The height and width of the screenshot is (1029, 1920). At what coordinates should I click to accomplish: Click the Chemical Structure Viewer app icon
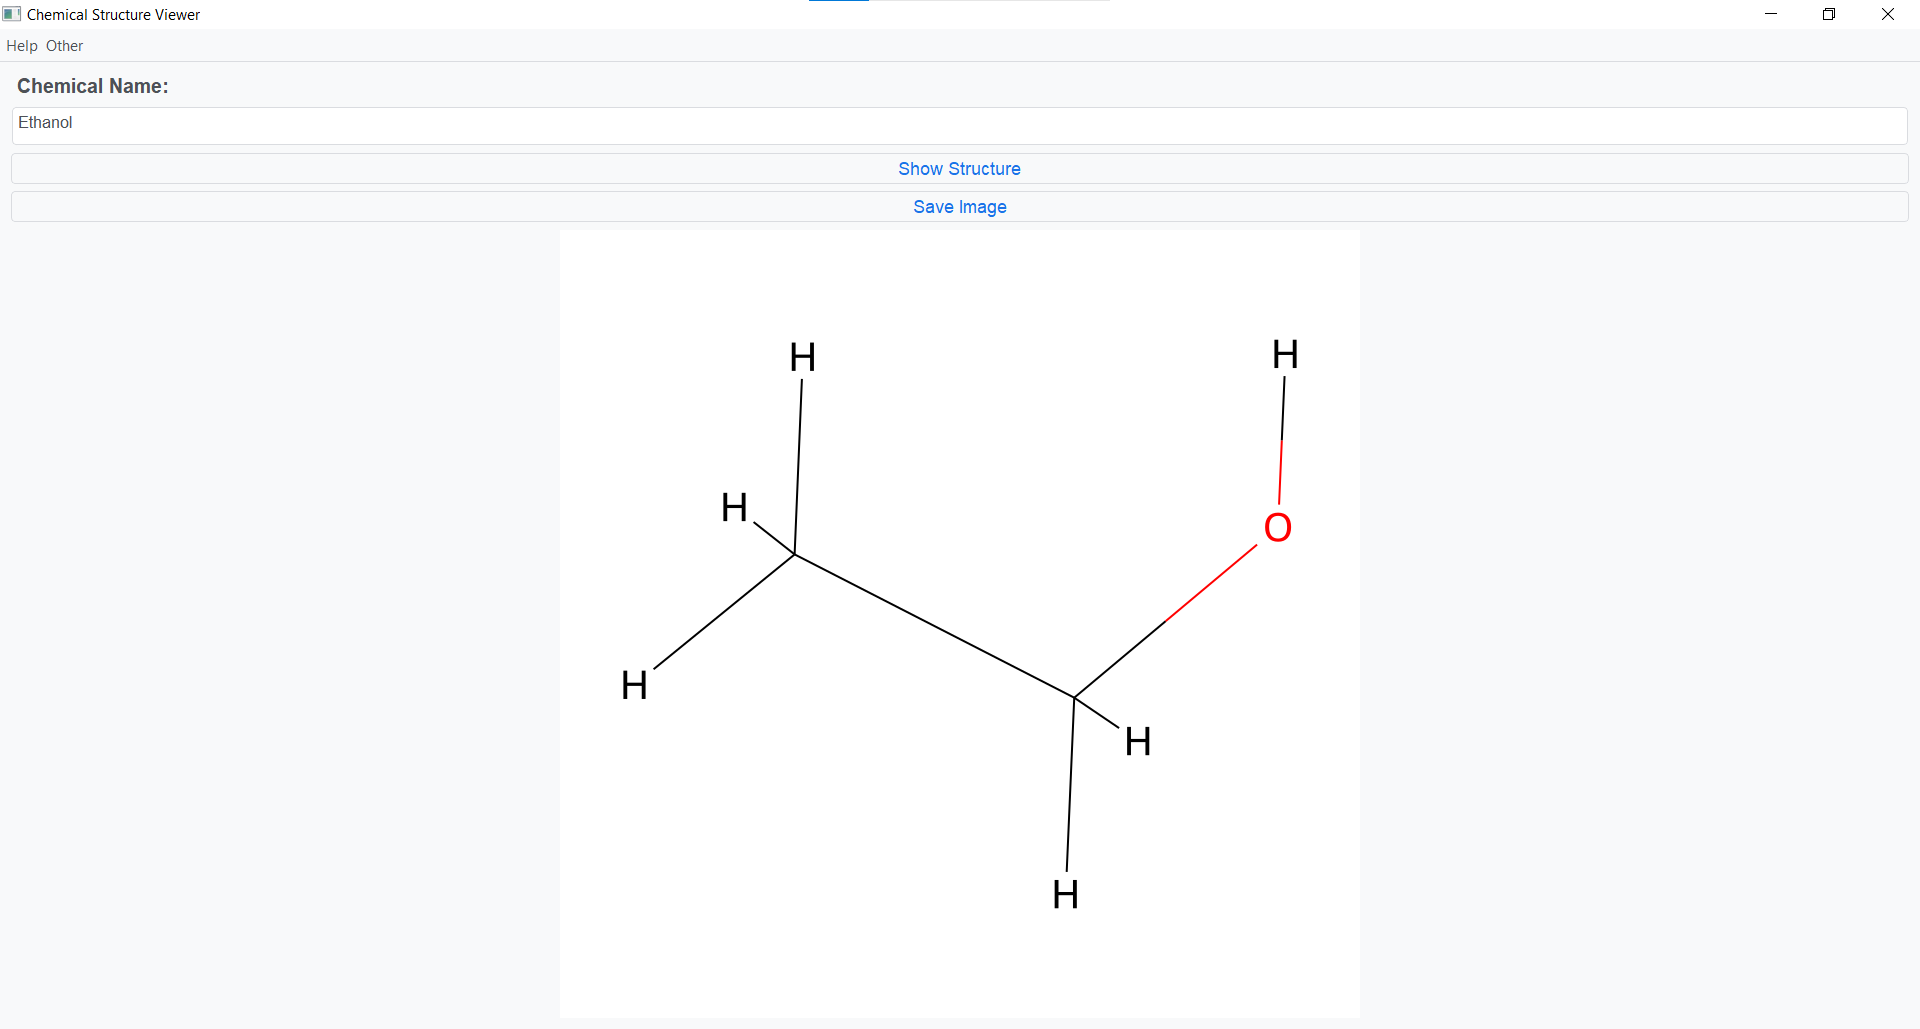pos(11,13)
